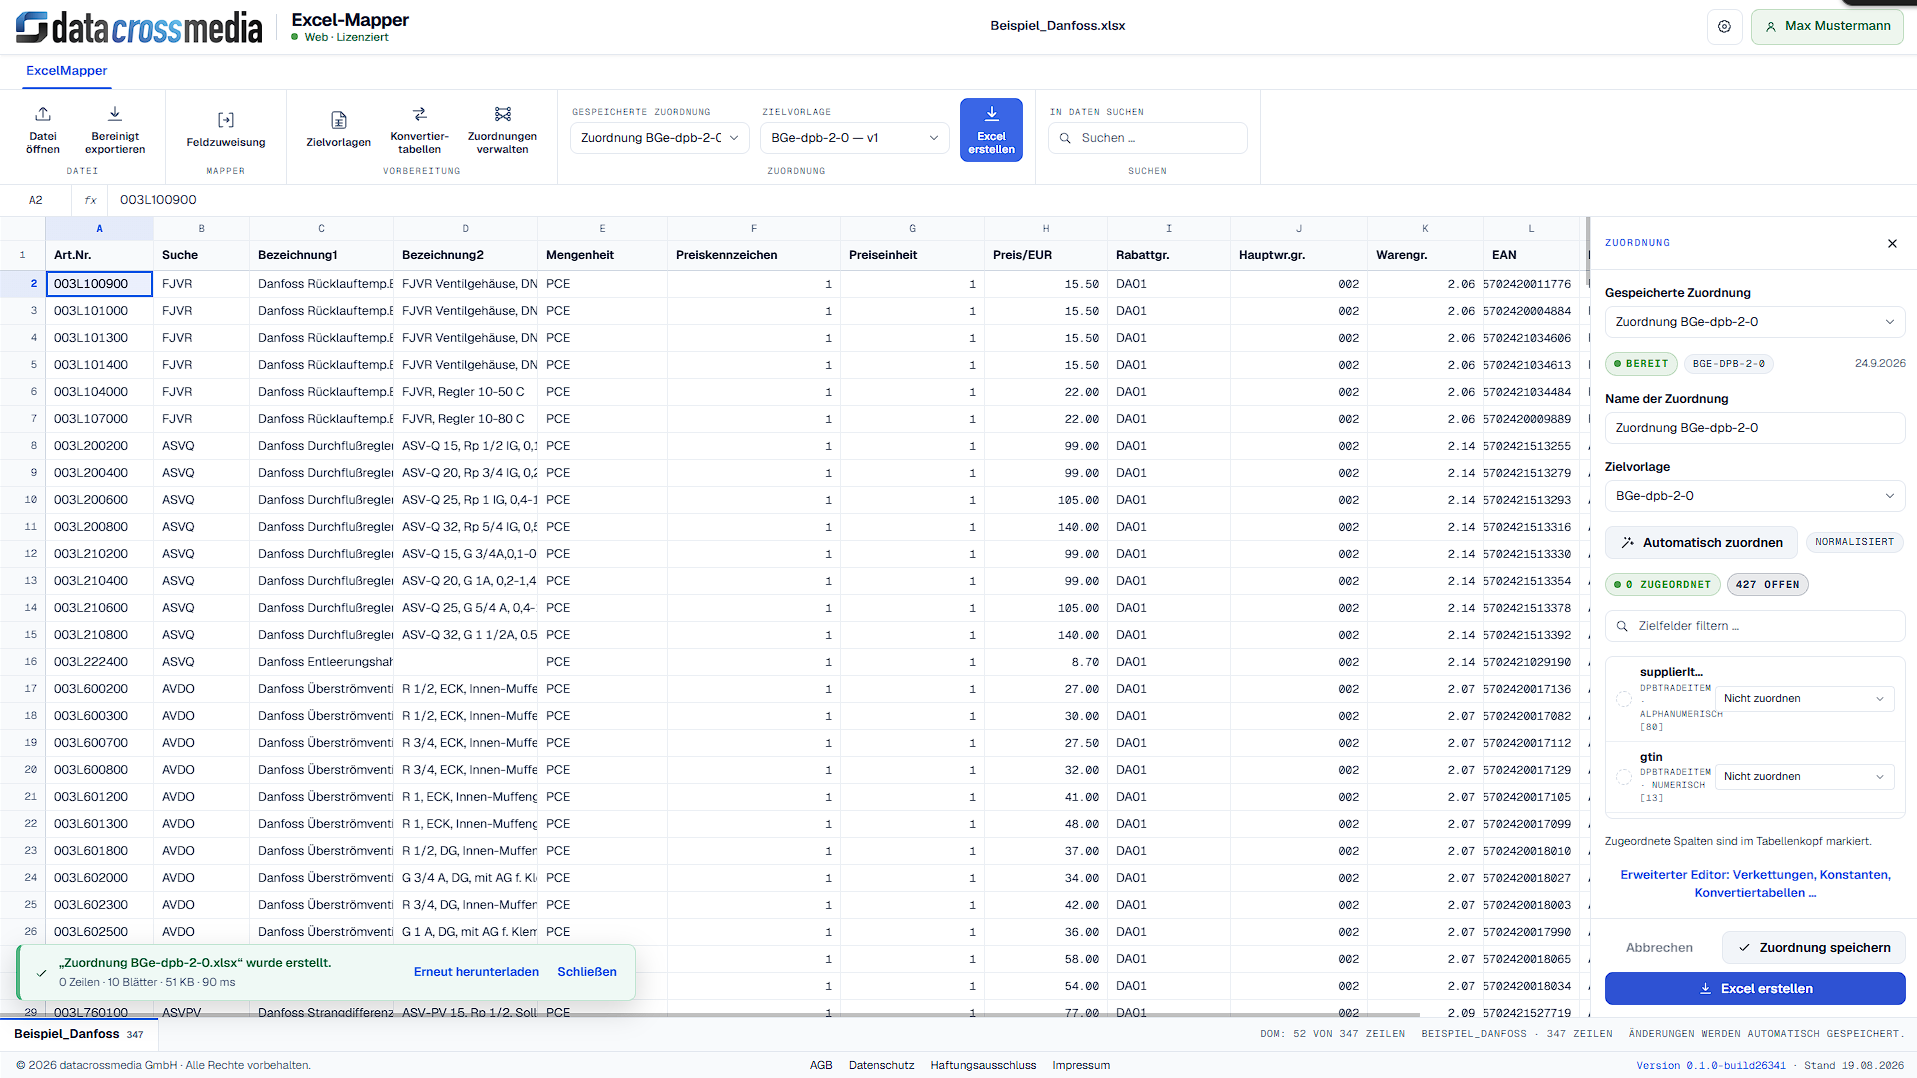Screen dimensions: 1917x1078
Task: Click panel Excel erstellen button
Action: pyautogui.click(x=1755, y=988)
